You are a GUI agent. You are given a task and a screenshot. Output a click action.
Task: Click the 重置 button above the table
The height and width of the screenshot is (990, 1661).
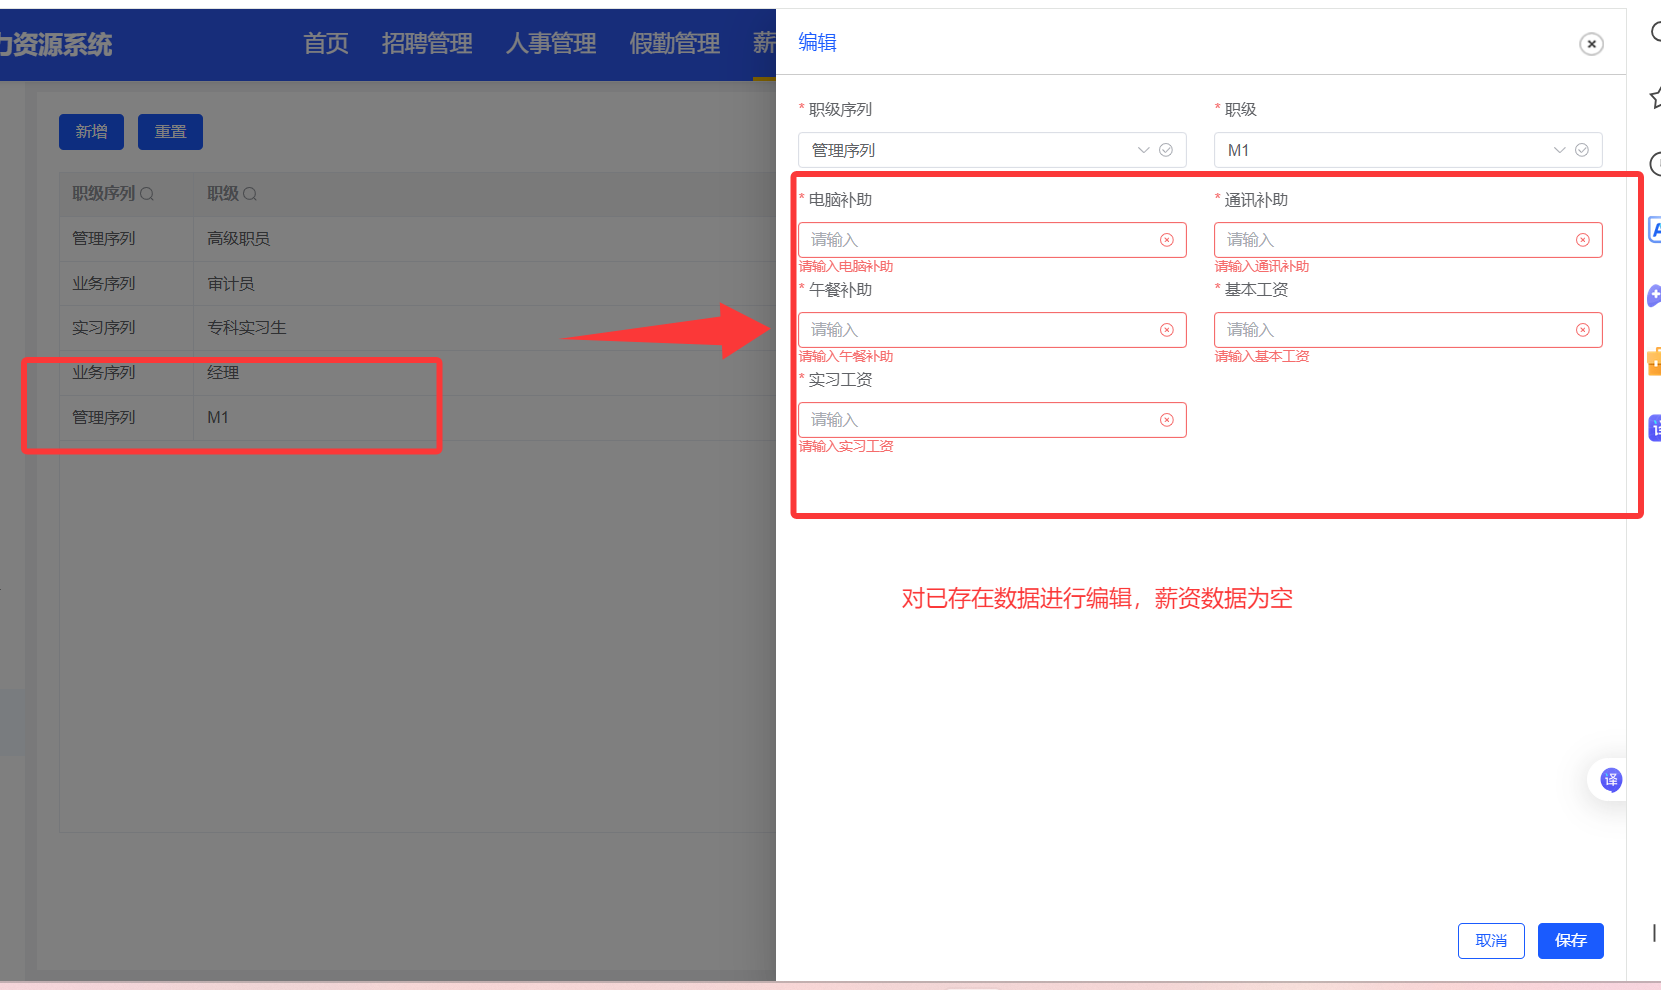(170, 132)
